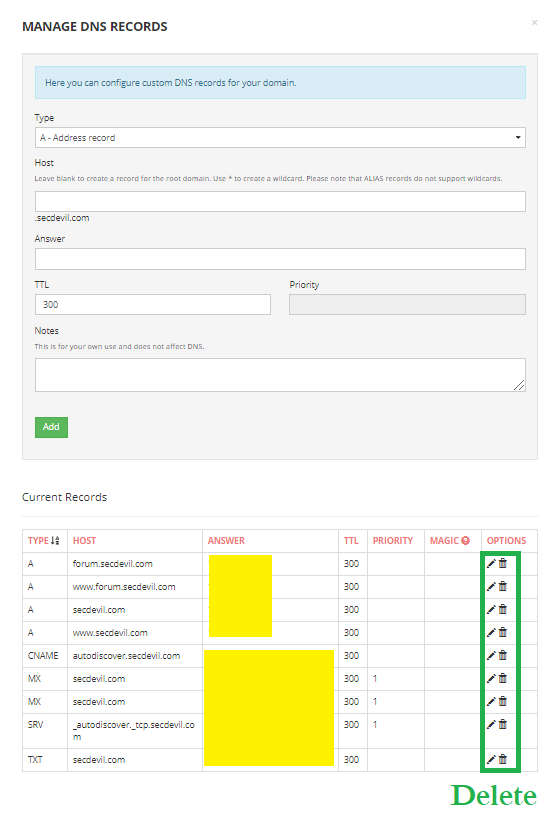Delete the TXT secdevil.com record
559x815 pixels.
(503, 759)
